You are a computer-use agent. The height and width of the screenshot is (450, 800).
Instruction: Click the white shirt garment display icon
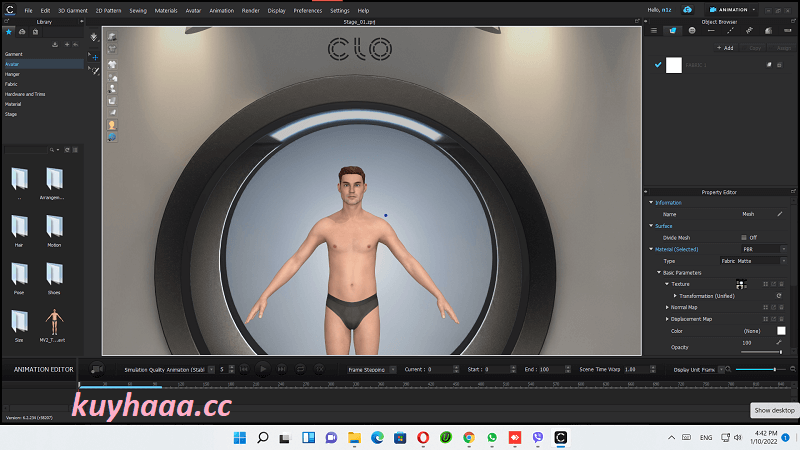pyautogui.click(x=112, y=64)
